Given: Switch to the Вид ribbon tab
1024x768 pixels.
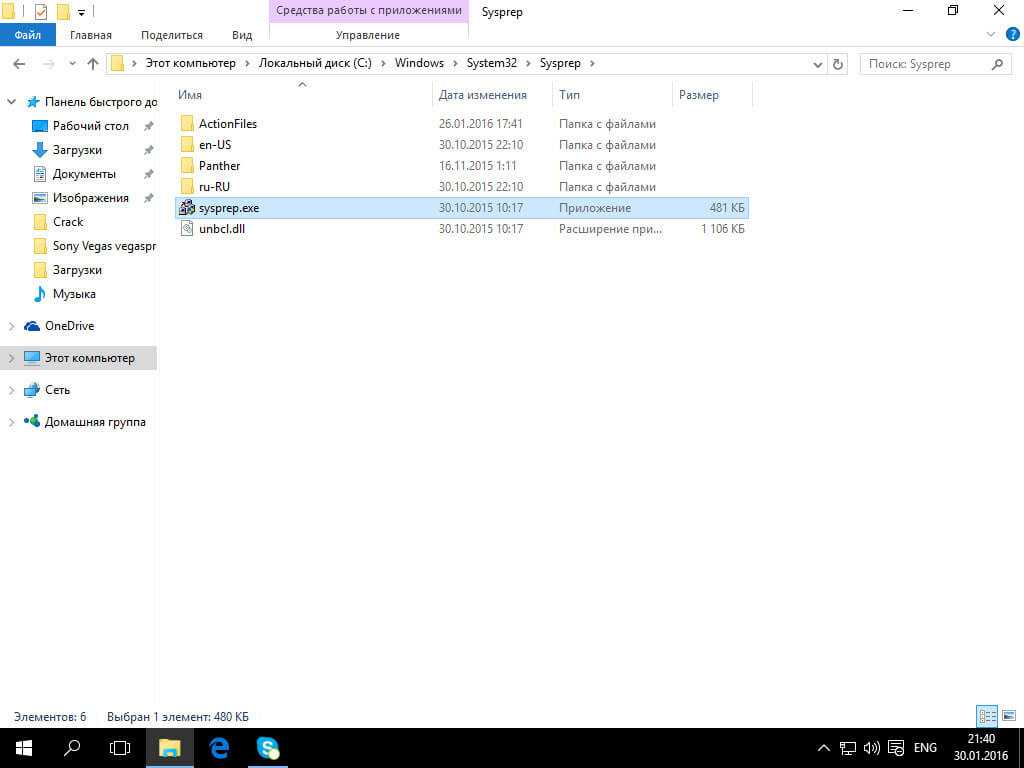Looking at the screenshot, I should 242,35.
